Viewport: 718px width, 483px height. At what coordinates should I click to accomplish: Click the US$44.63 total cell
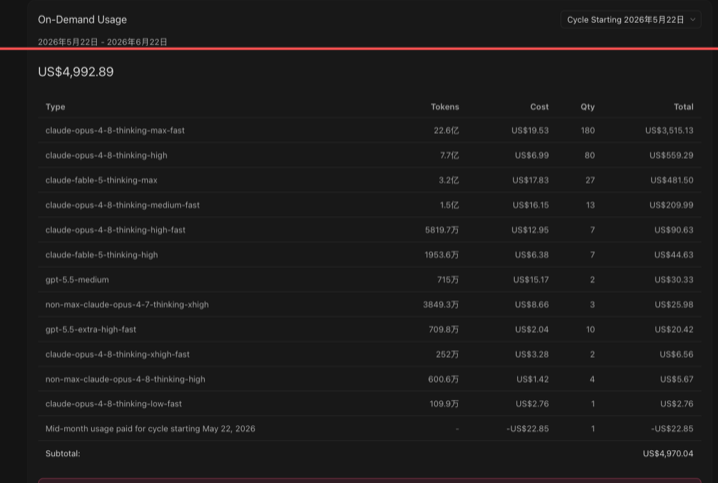pos(674,255)
